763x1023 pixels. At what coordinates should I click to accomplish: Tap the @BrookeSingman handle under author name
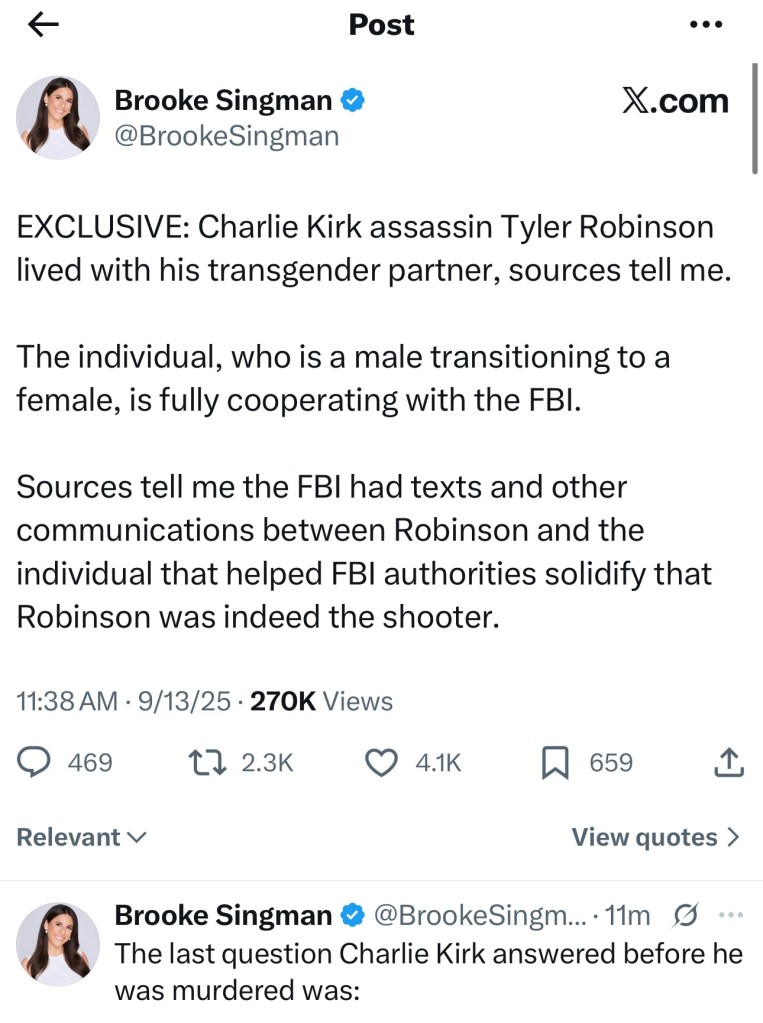227,135
